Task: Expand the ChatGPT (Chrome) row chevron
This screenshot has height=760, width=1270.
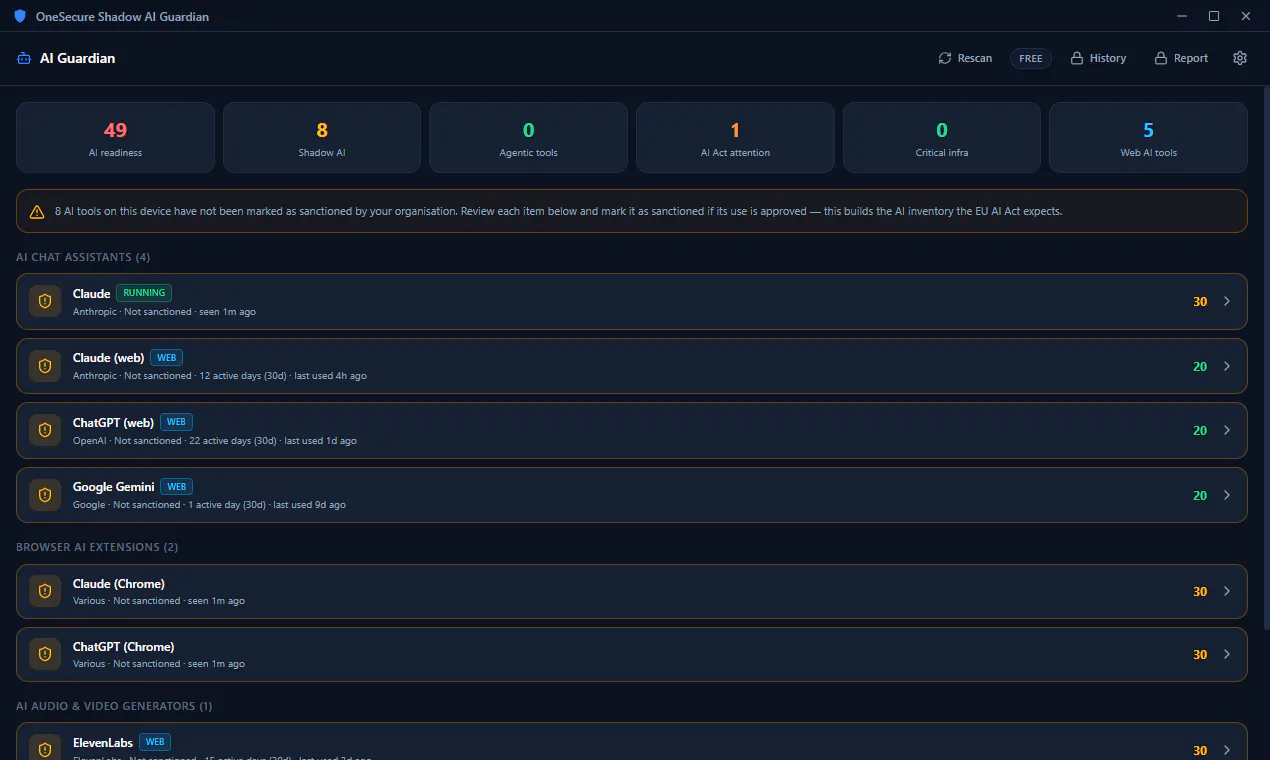Action: click(x=1227, y=654)
